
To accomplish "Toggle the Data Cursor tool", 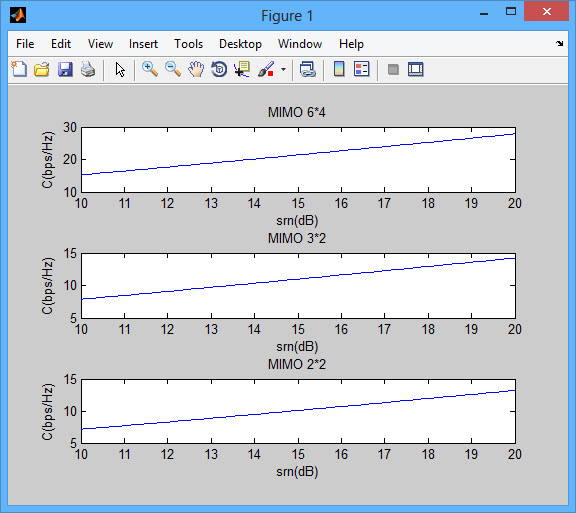I will [242, 69].
